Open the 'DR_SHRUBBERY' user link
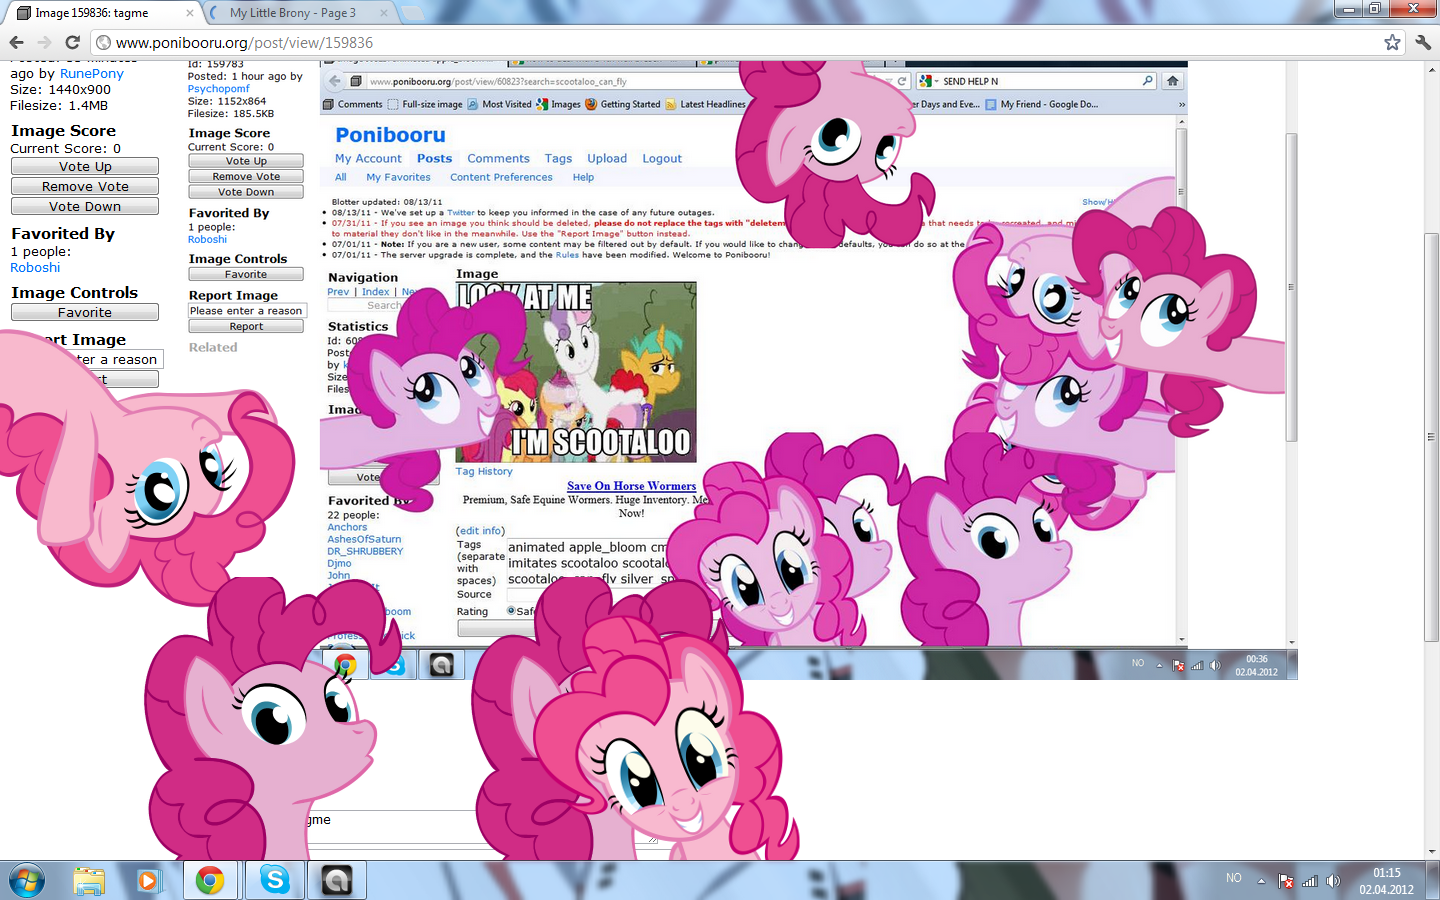 click(365, 551)
